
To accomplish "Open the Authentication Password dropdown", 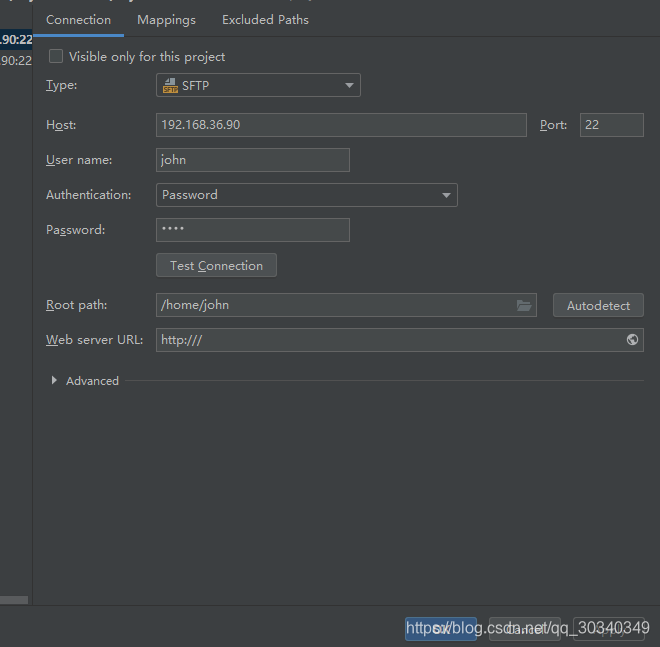I will tap(306, 195).
